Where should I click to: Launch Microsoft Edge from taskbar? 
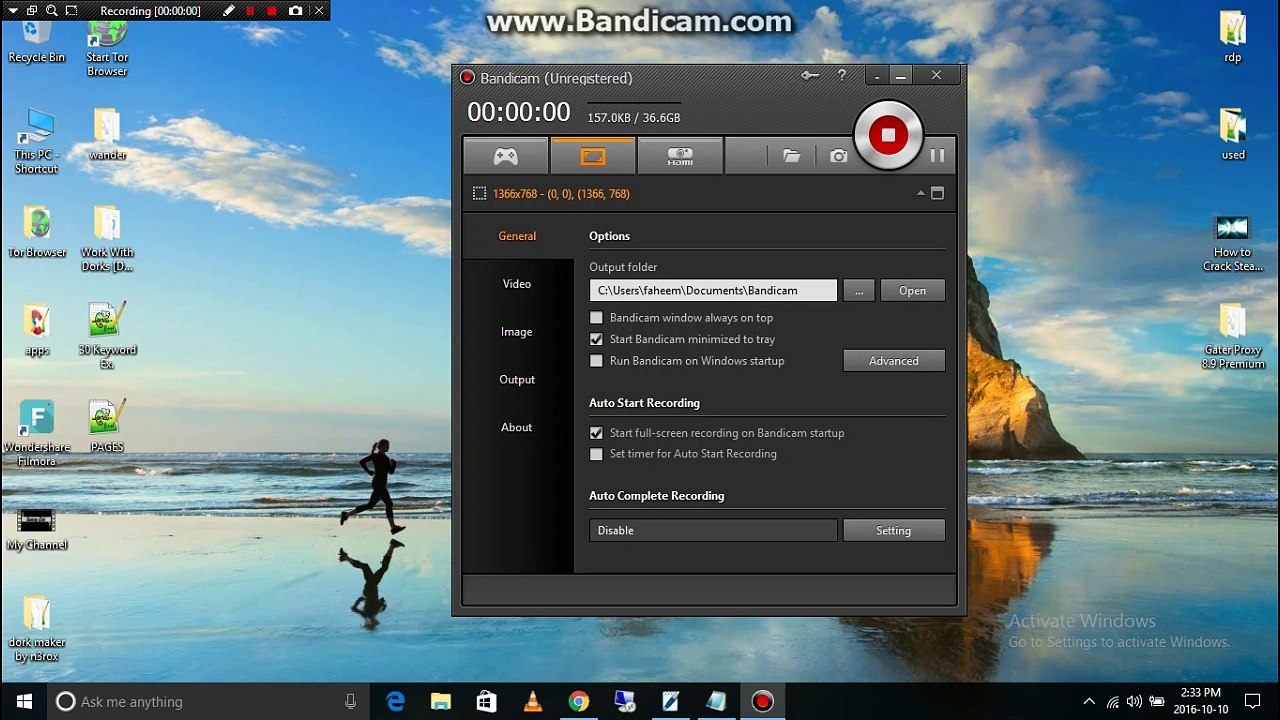click(x=395, y=701)
